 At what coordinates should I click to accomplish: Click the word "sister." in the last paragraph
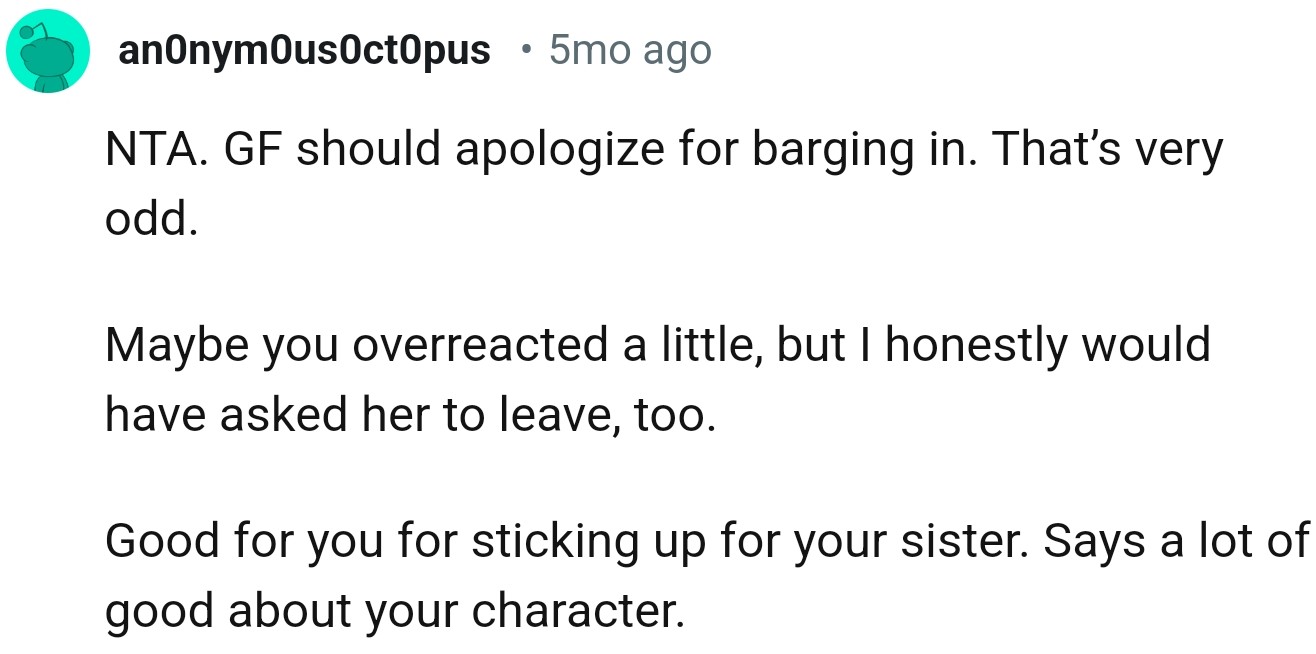(x=967, y=541)
